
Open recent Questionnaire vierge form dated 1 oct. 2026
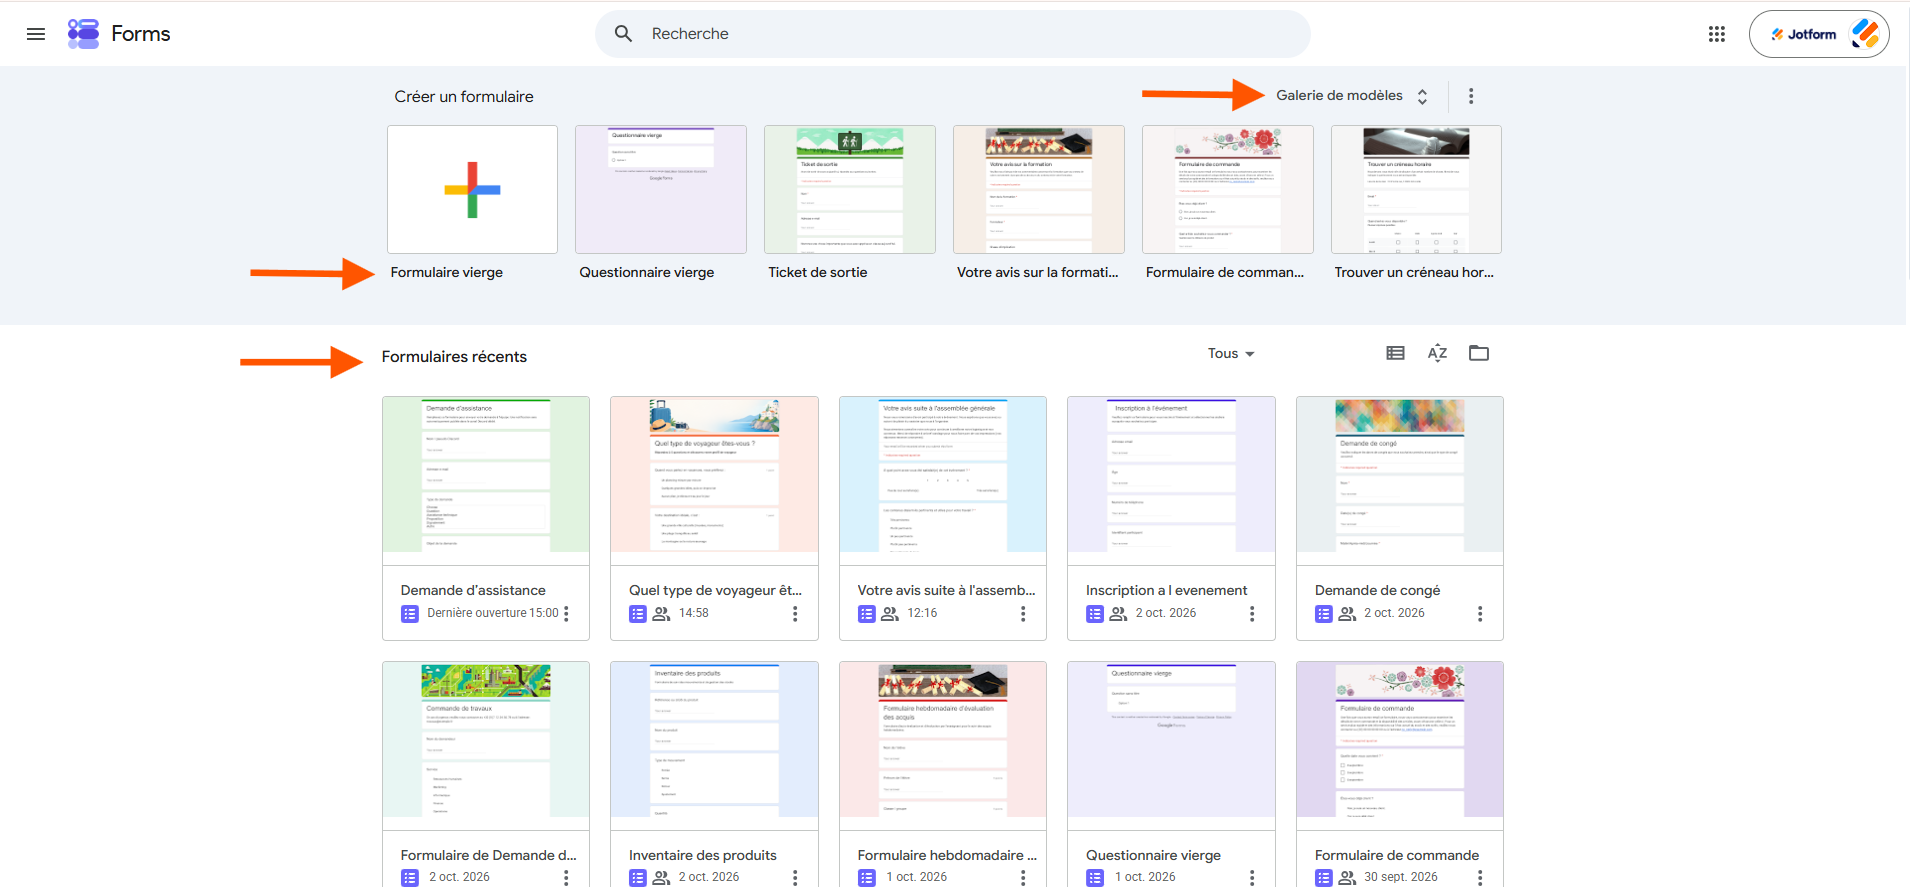point(1171,774)
